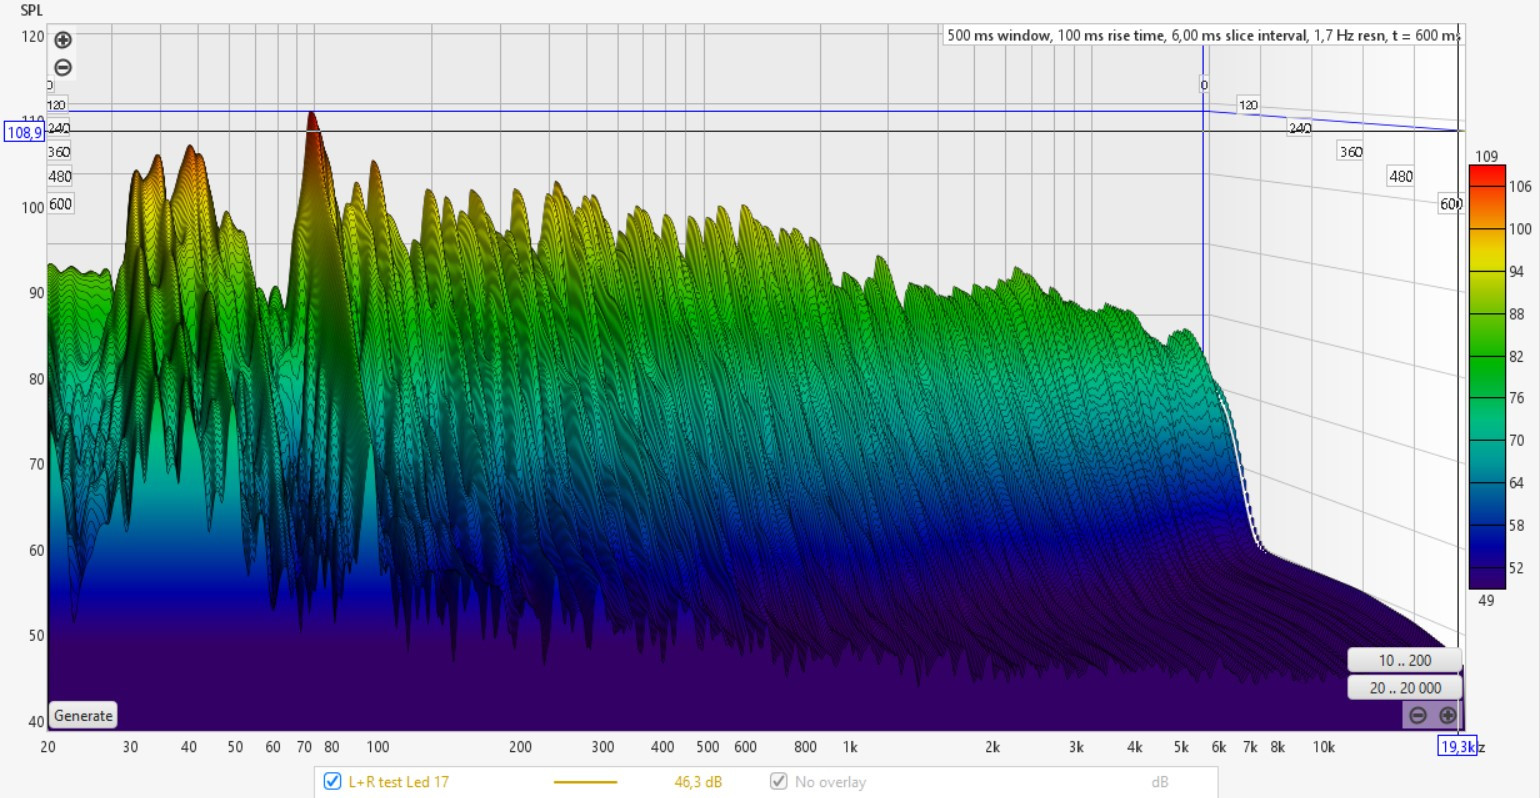The width and height of the screenshot is (1540, 798).
Task: Click the yellow trace line sample in legend
Action: pyautogui.click(x=585, y=782)
